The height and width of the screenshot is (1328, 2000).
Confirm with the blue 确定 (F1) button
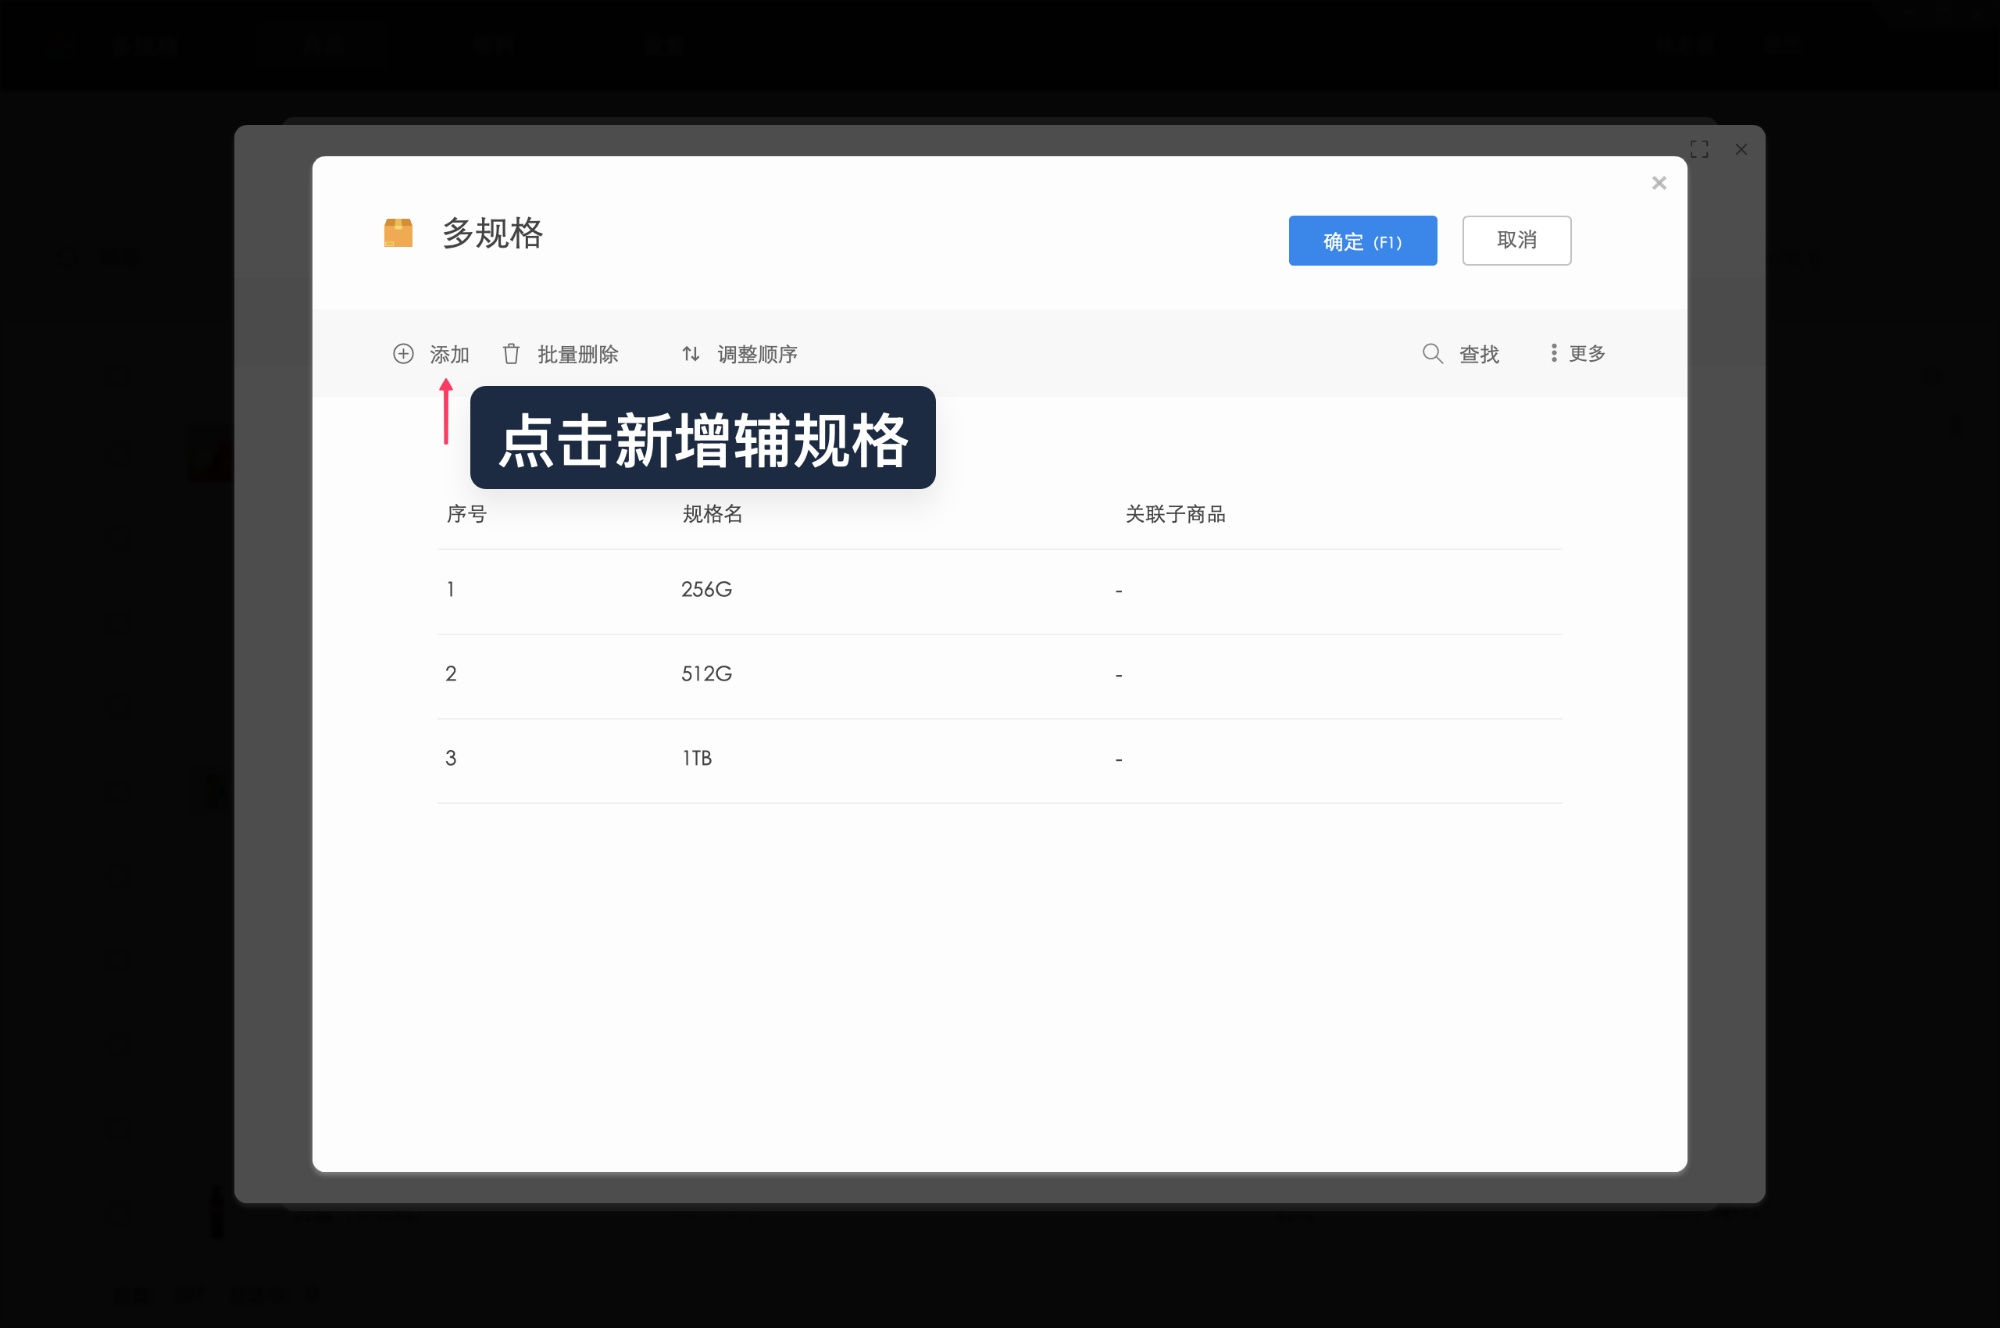(1363, 240)
